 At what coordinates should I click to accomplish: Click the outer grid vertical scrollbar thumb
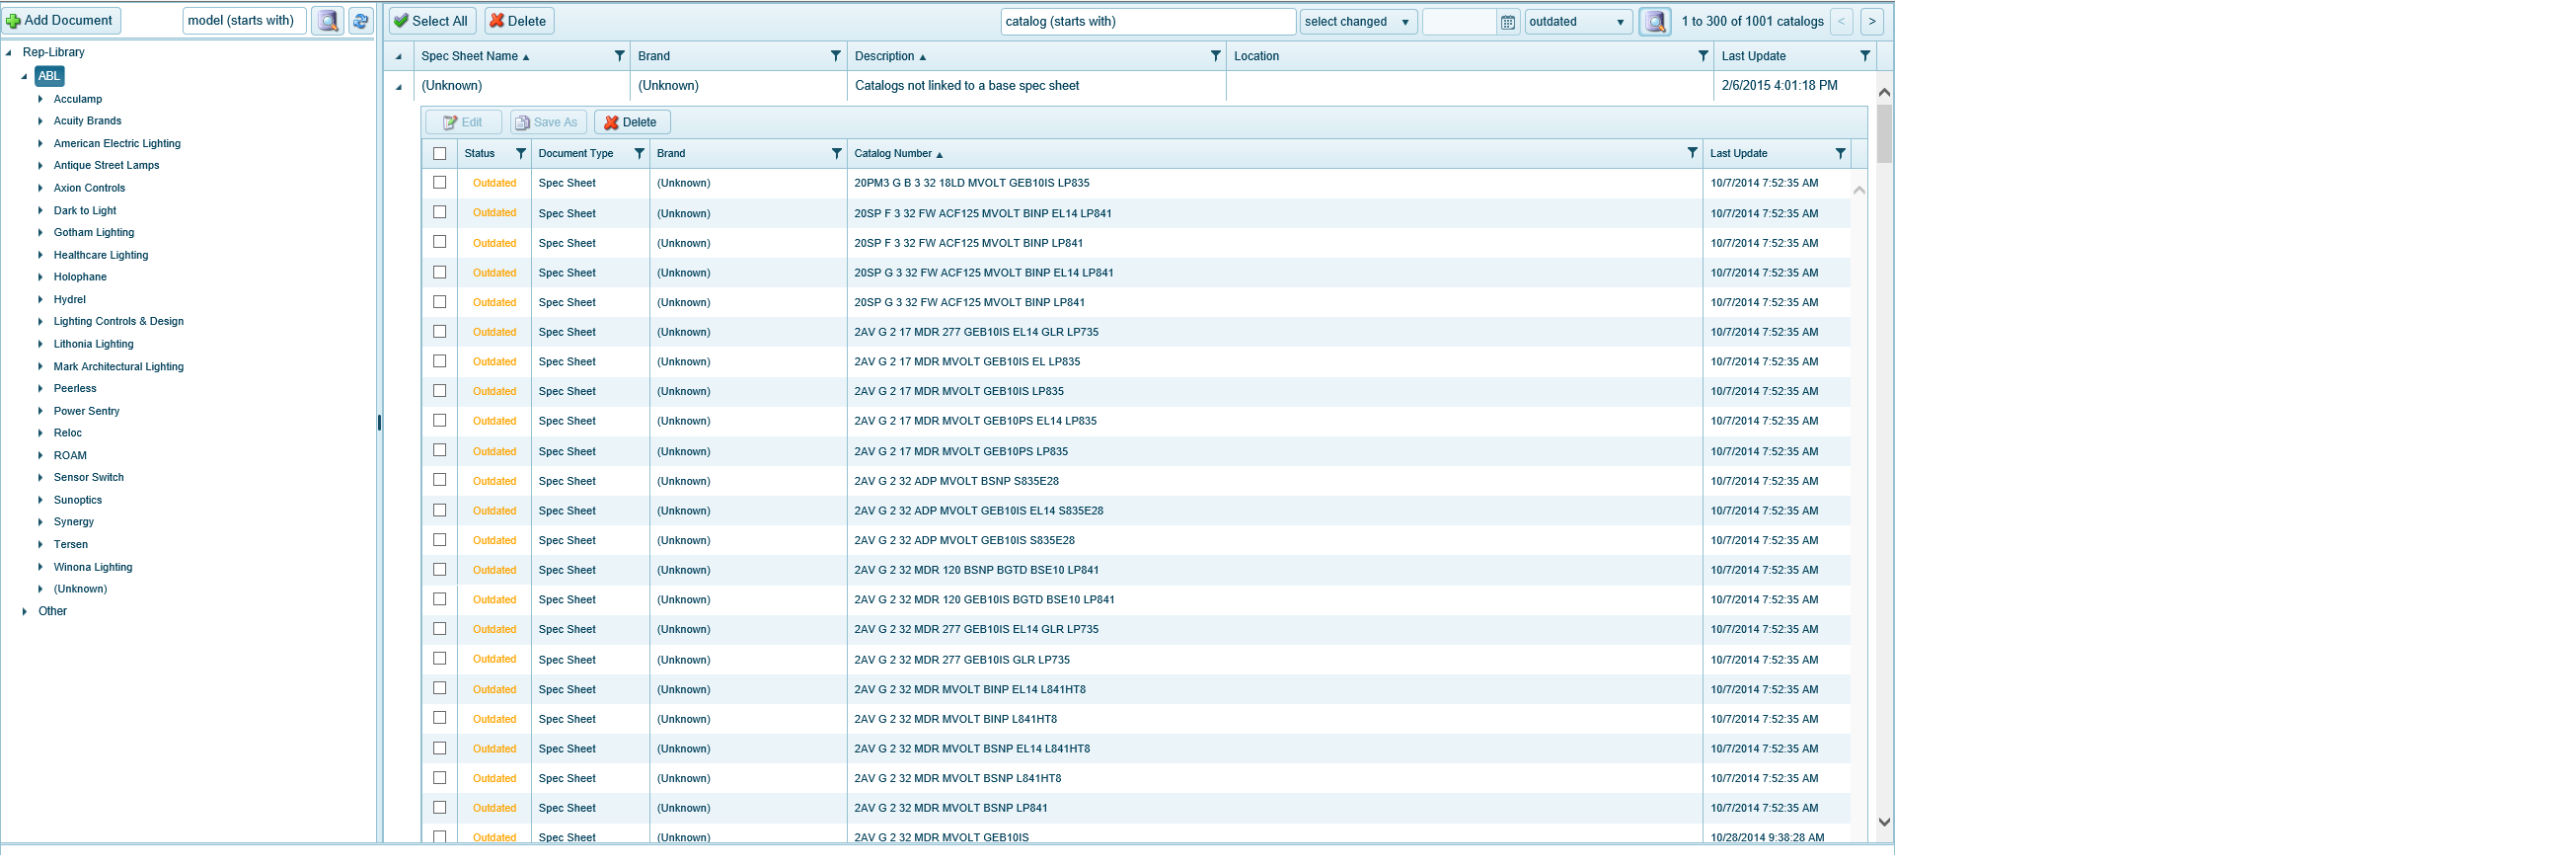click(x=1884, y=133)
